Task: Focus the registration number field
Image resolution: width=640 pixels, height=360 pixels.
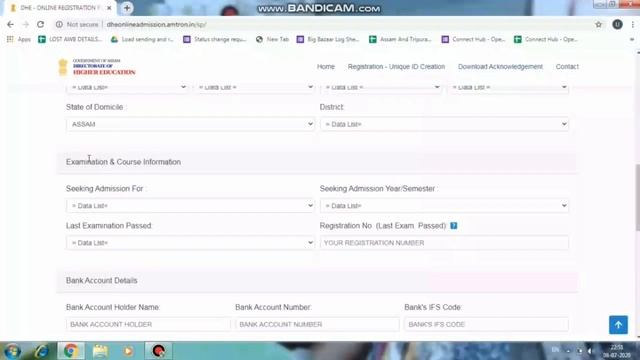Action: tap(444, 243)
